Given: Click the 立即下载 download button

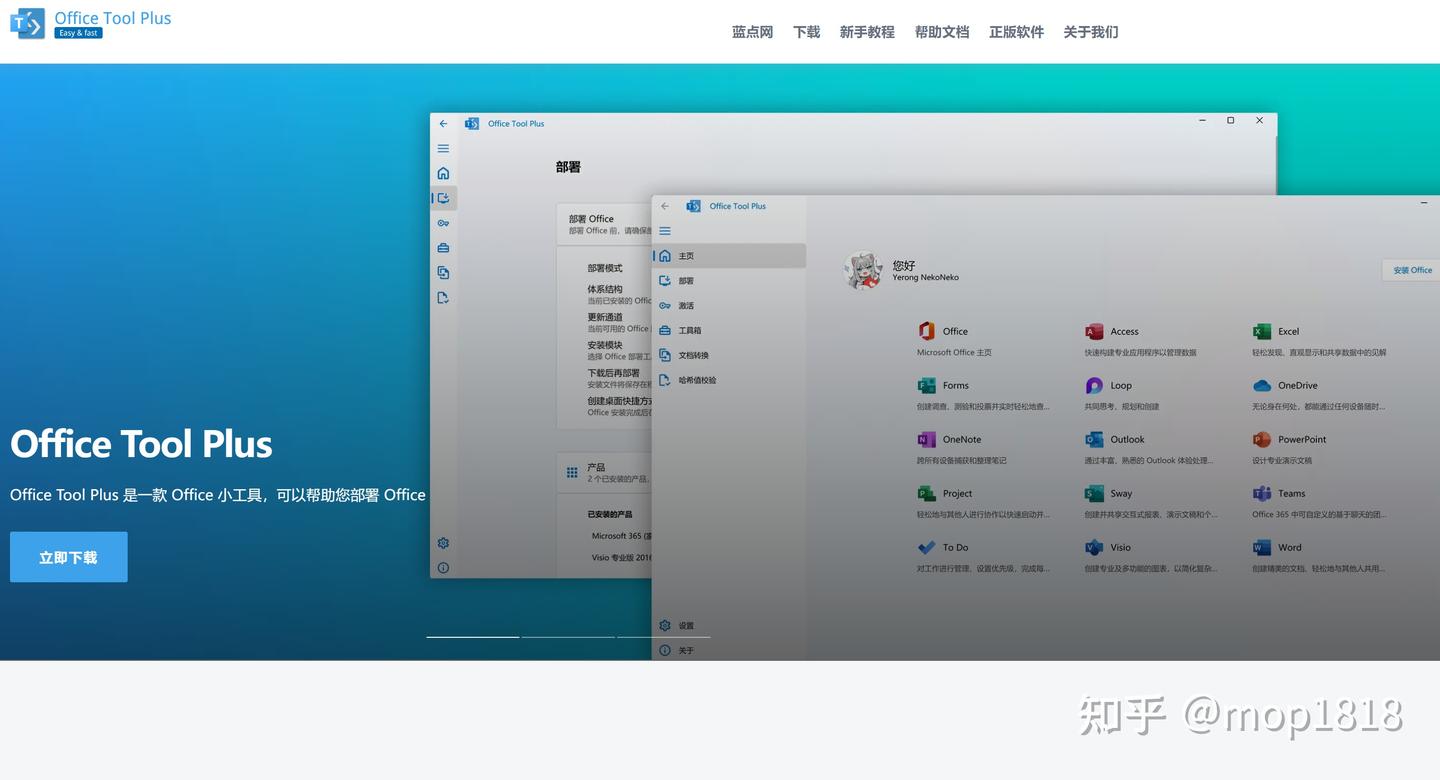Looking at the screenshot, I should click(68, 556).
